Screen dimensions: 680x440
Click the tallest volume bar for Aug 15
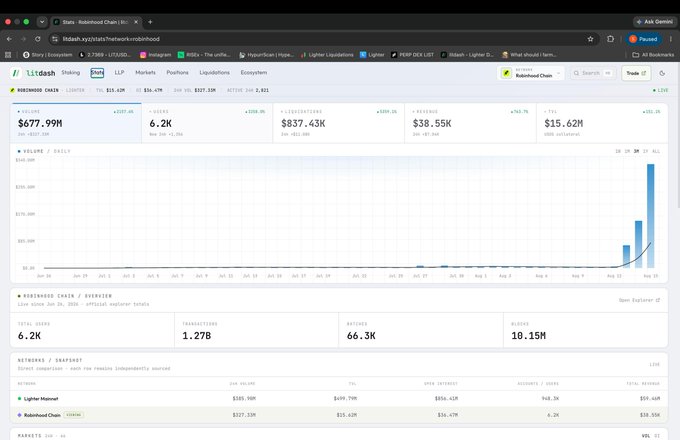pyautogui.click(x=651, y=216)
